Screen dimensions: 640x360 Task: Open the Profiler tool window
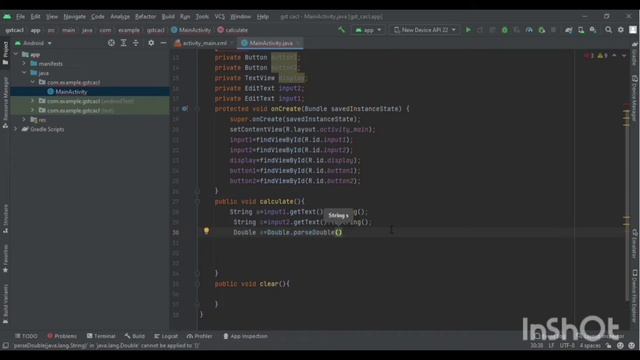pyautogui.click(x=200, y=336)
